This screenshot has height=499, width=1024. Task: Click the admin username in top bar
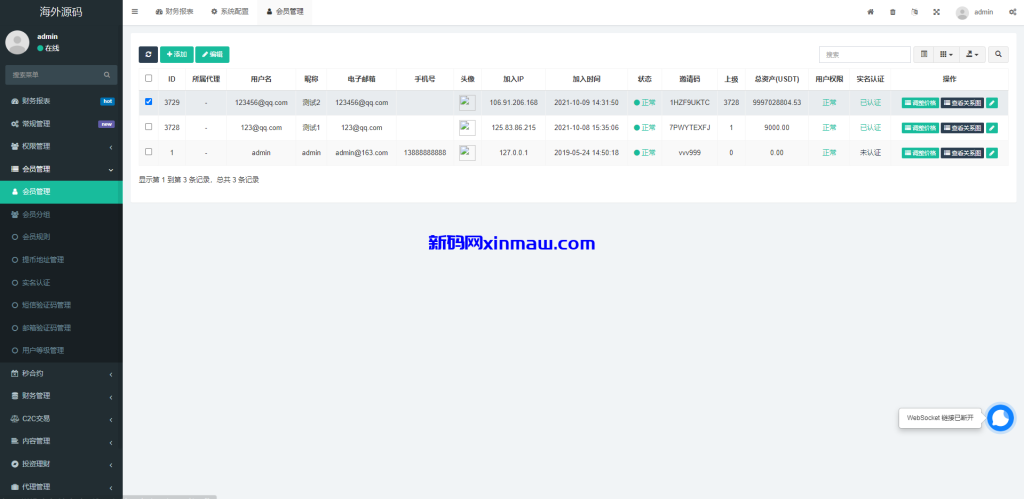pos(984,12)
